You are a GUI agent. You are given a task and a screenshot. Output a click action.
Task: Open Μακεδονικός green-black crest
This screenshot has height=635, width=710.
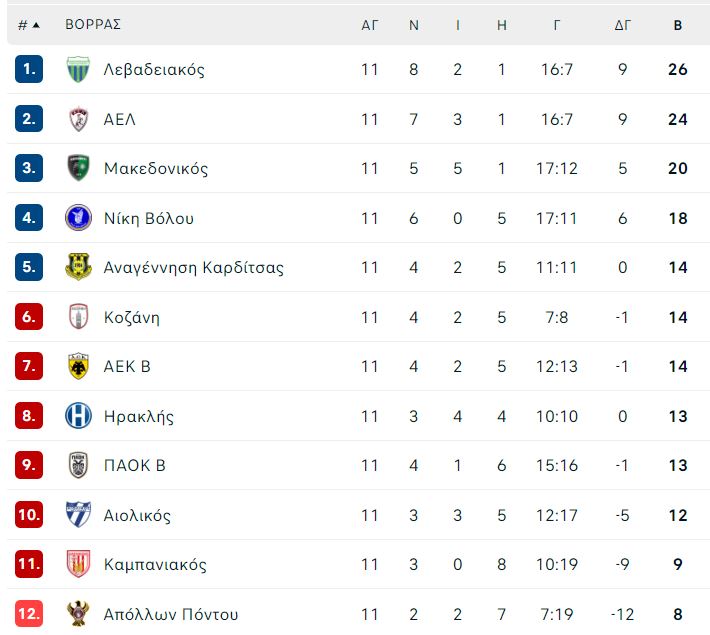coord(78,168)
